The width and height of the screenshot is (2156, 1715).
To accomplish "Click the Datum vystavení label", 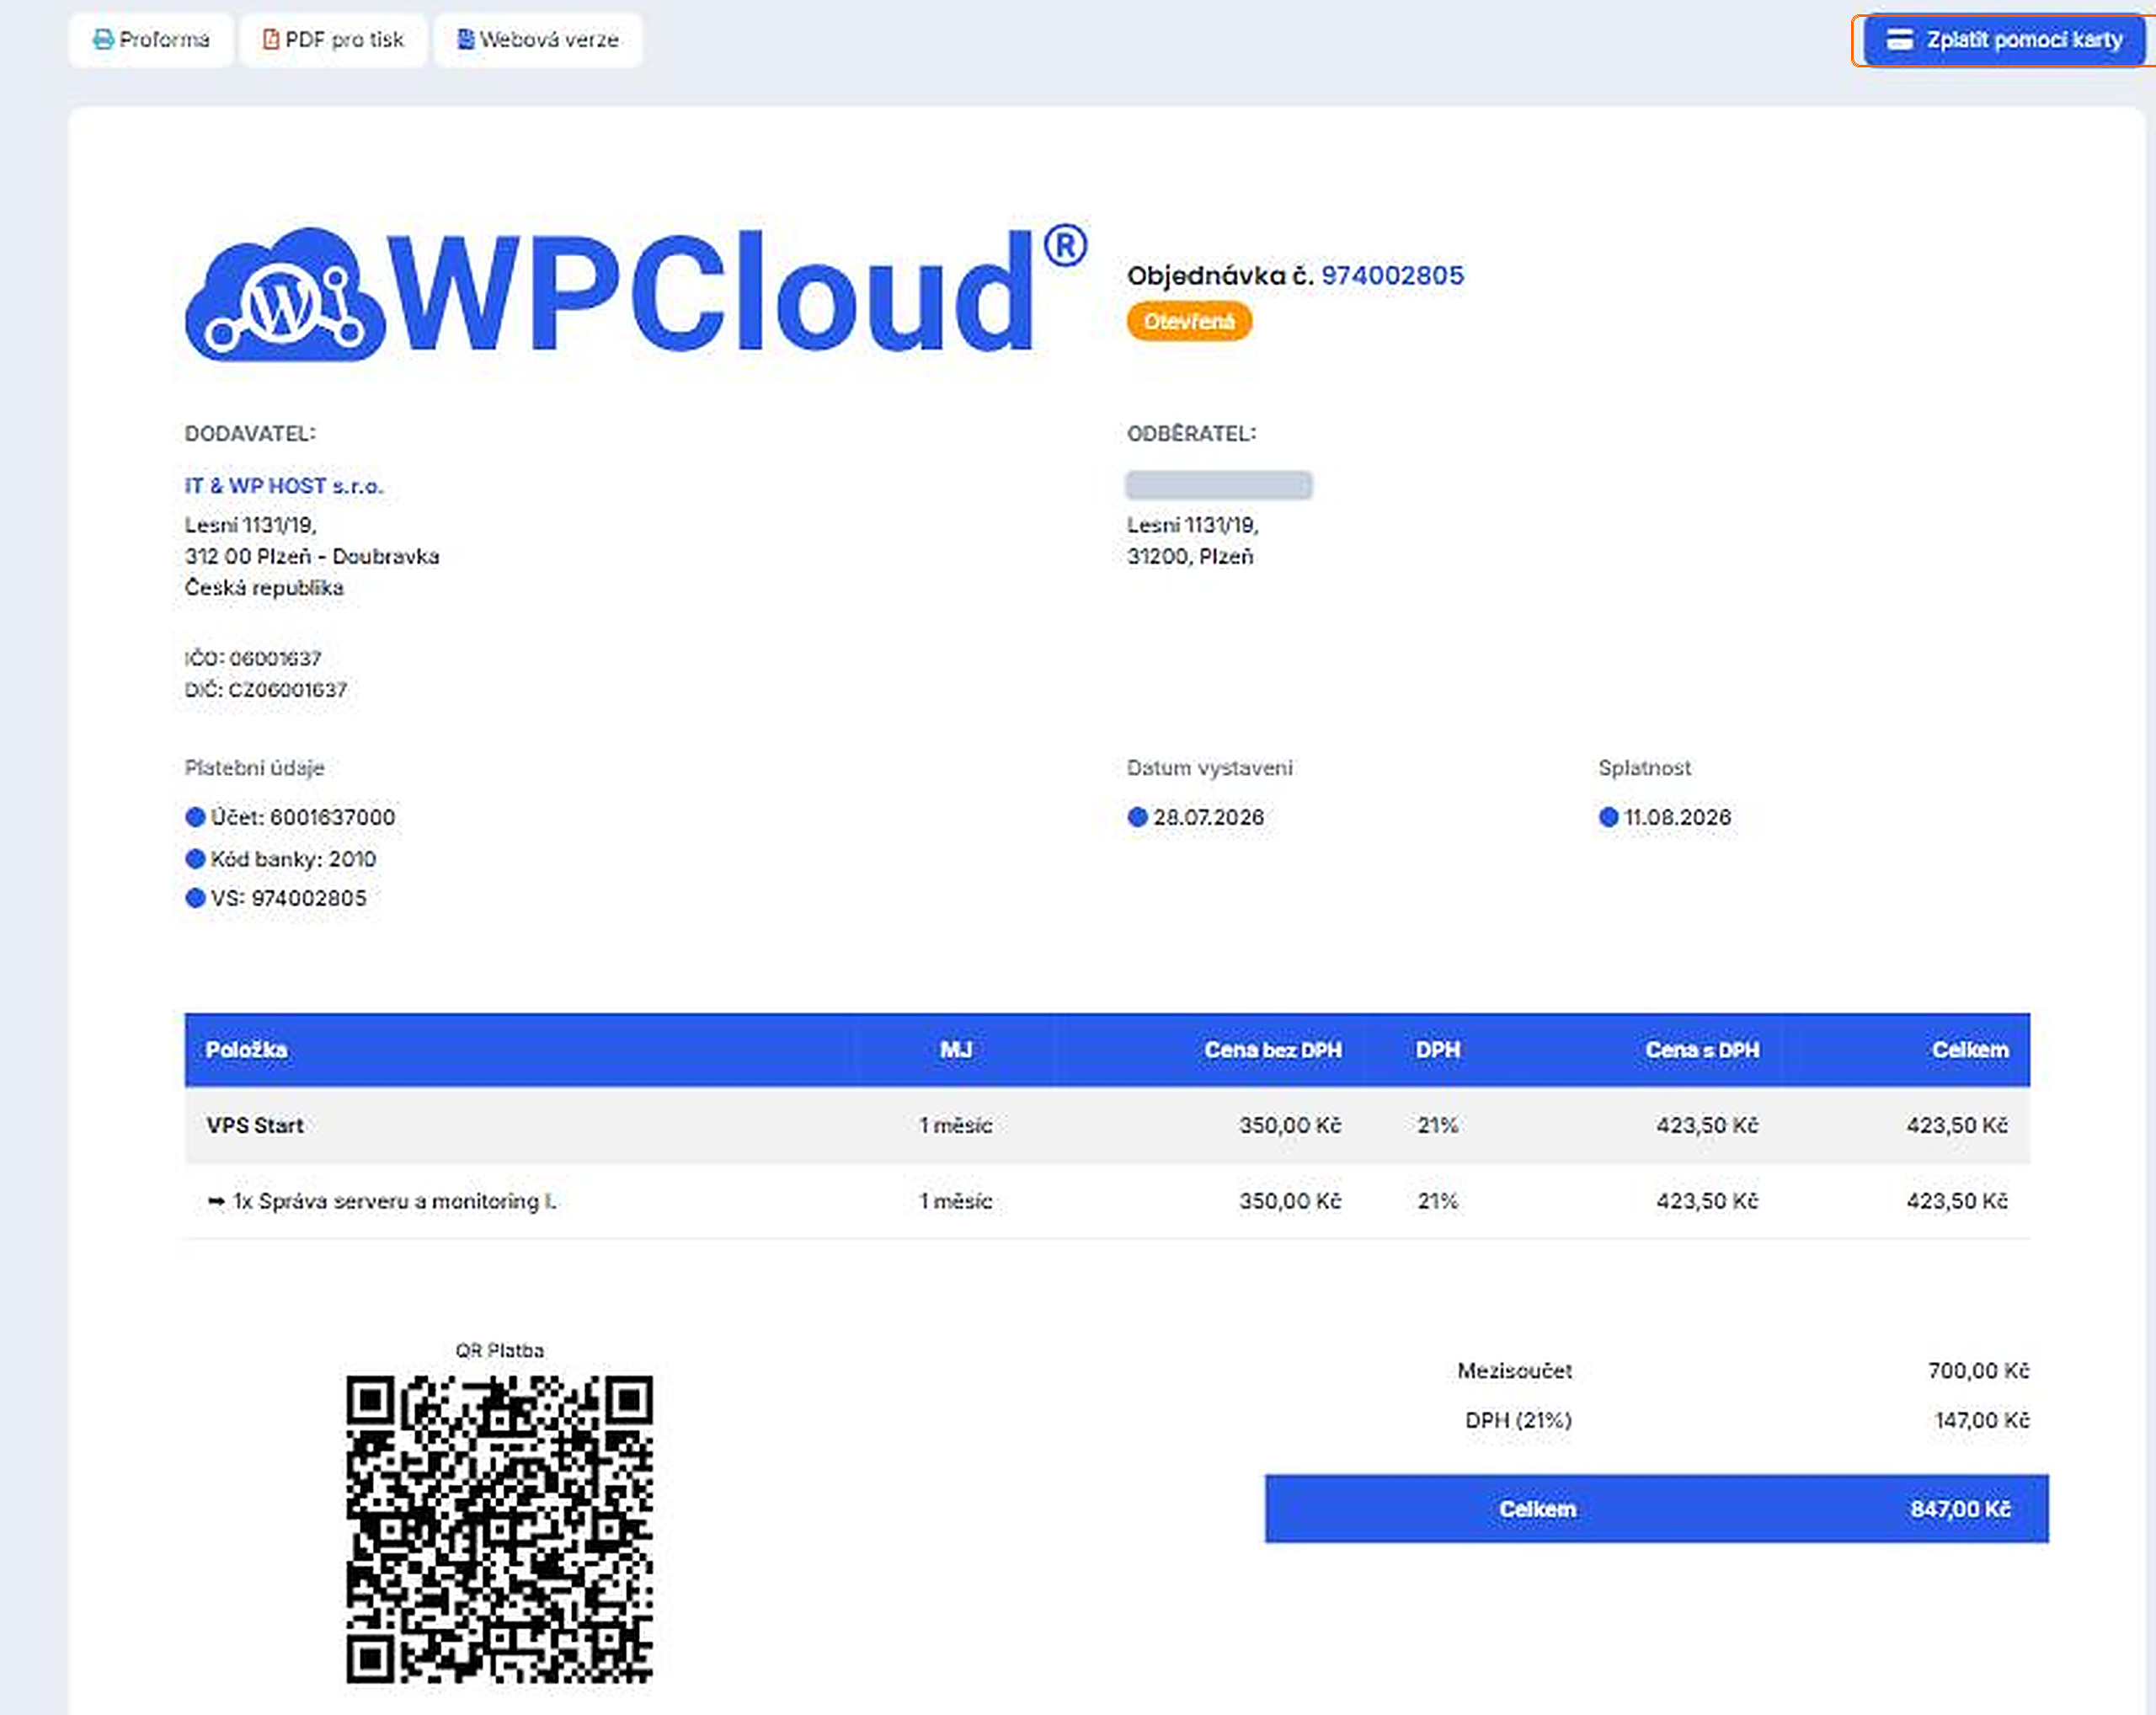I will 1210,768.
